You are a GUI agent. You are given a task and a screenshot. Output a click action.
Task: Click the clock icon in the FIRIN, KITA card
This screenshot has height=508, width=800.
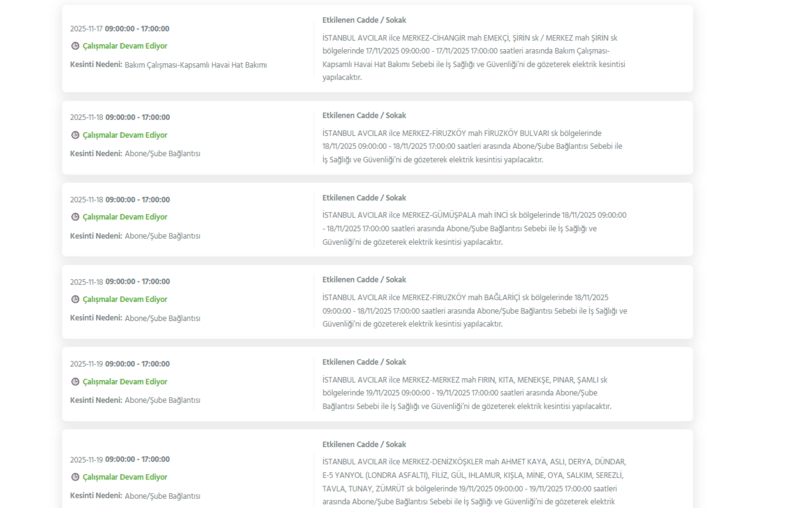point(75,382)
